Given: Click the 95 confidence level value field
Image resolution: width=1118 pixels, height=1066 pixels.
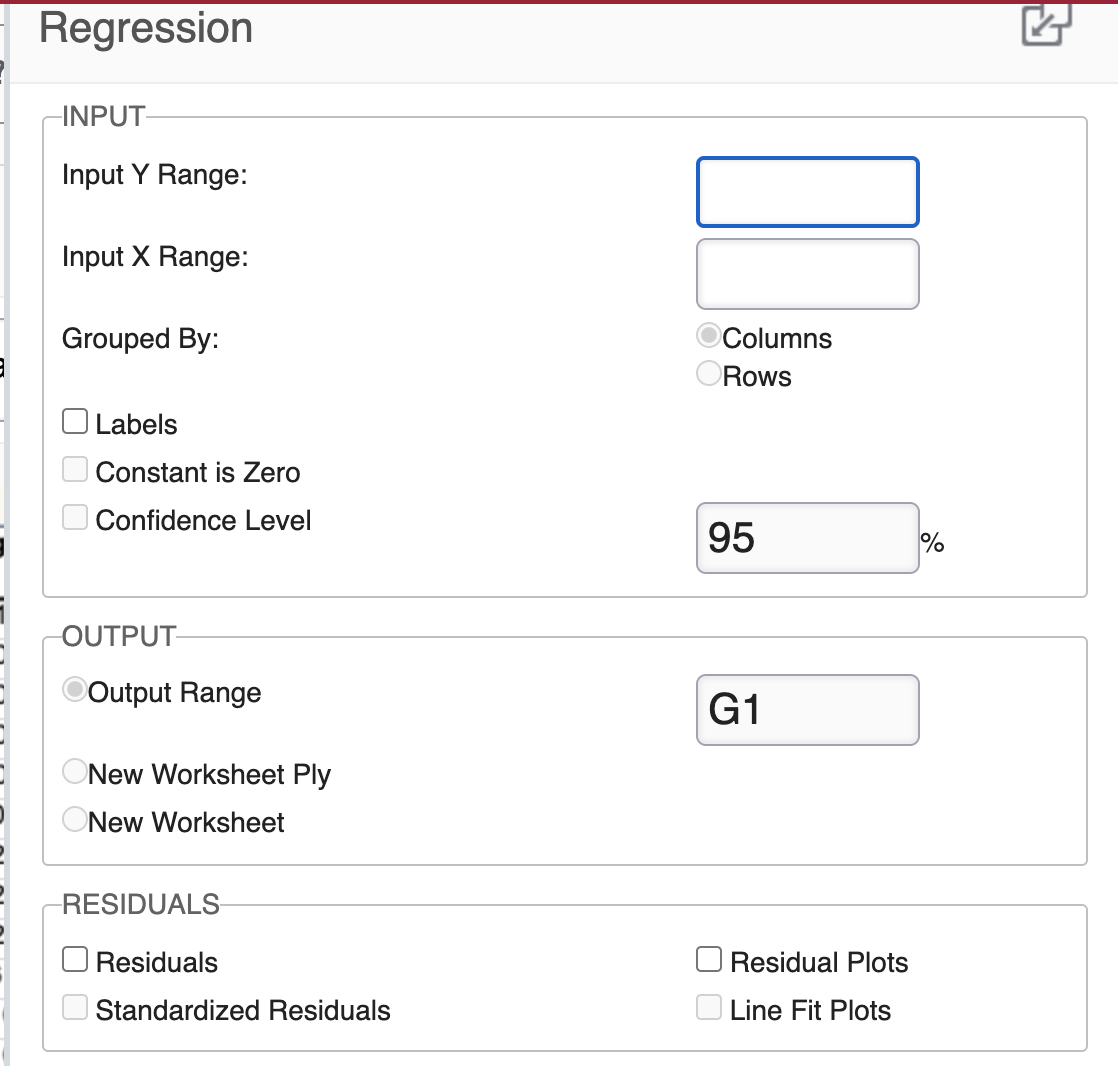Looking at the screenshot, I should tap(807, 538).
